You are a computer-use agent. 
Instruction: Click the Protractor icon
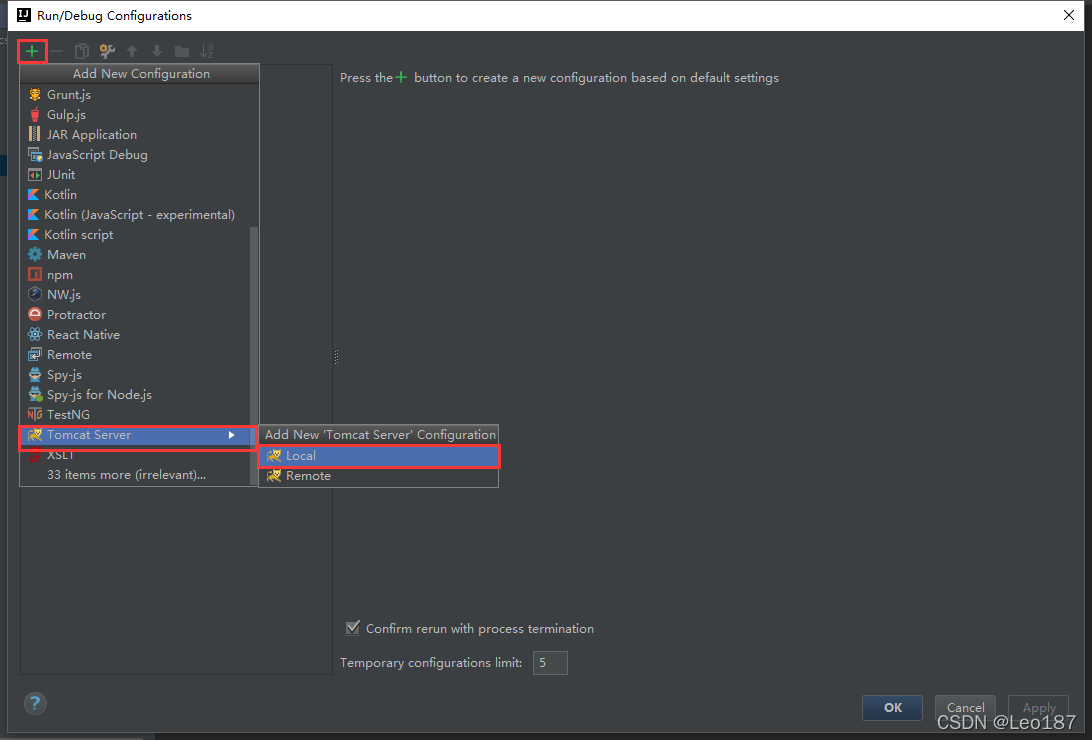pyautogui.click(x=35, y=315)
